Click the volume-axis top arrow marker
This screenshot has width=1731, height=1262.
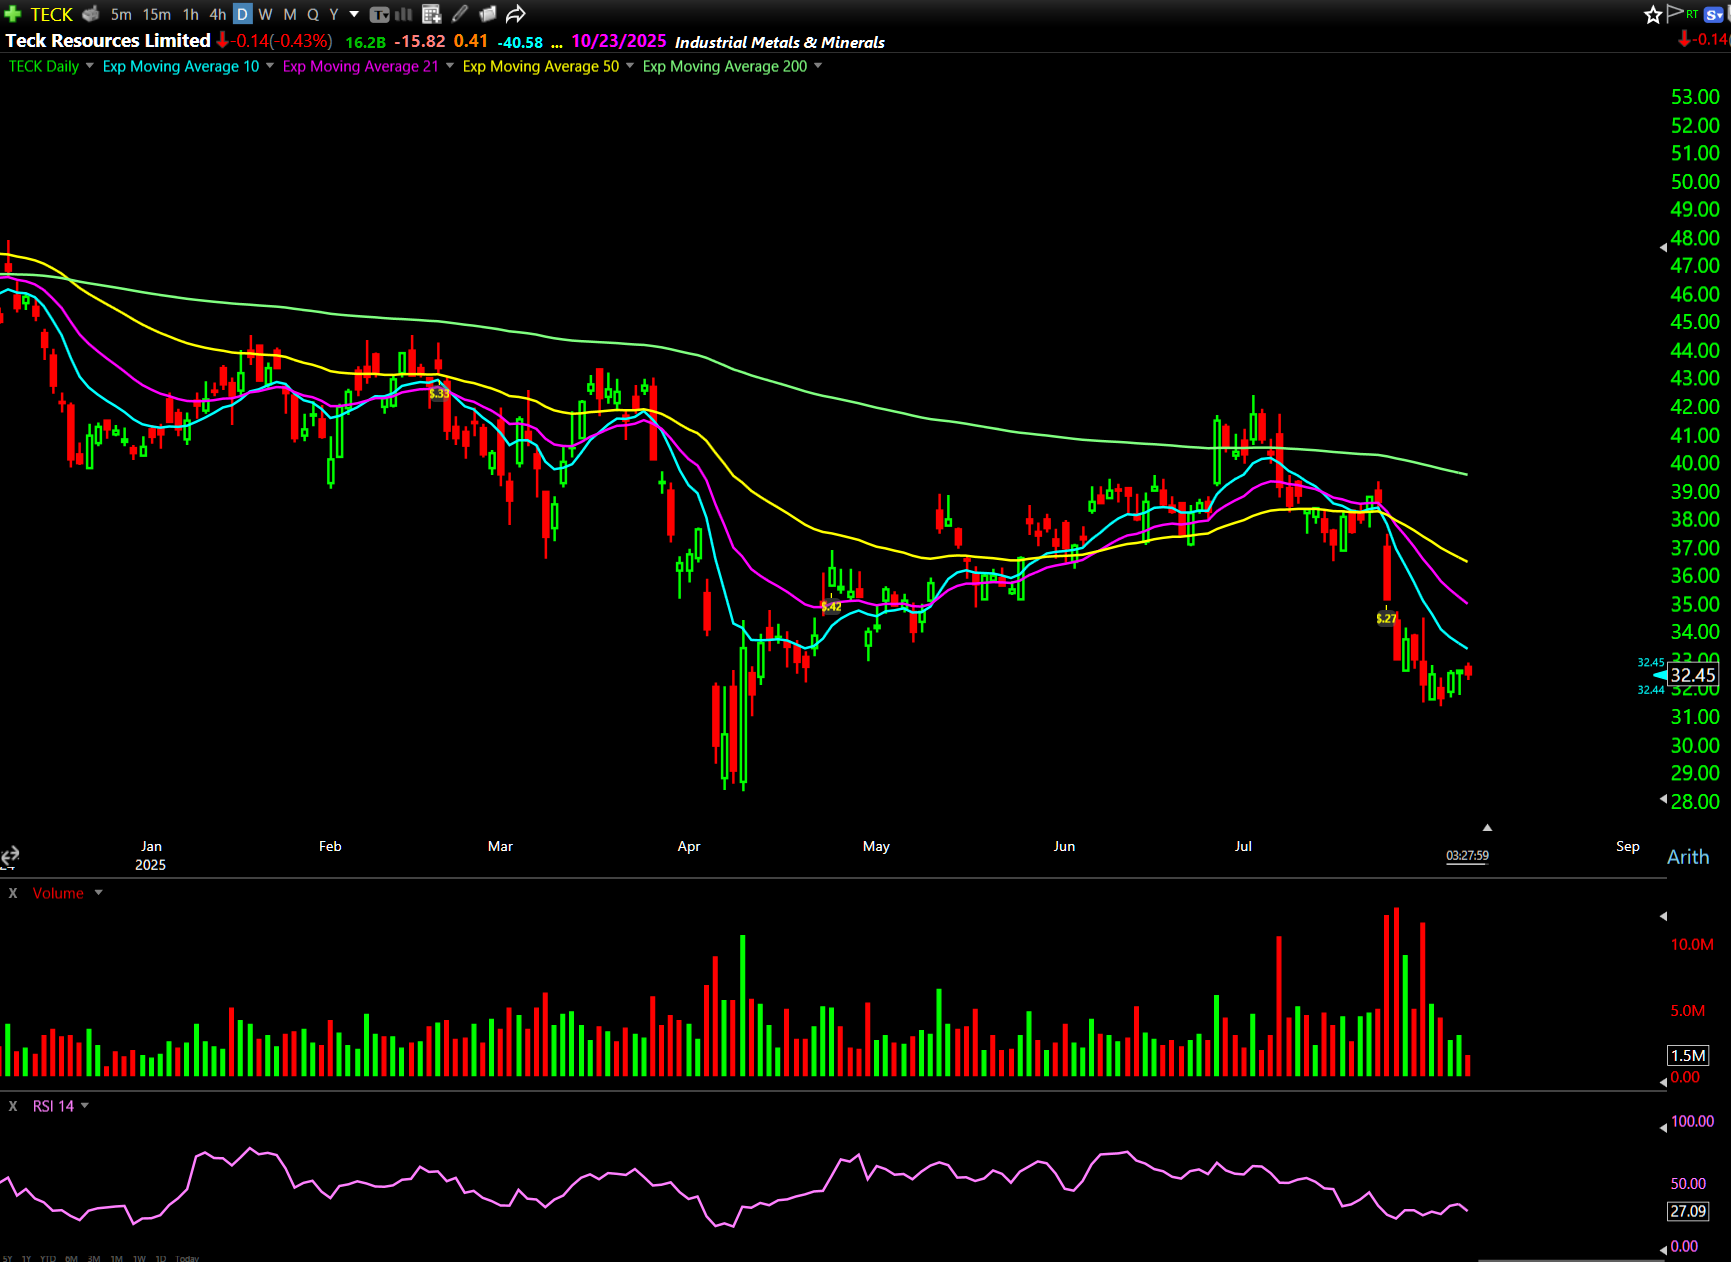coord(1663,916)
